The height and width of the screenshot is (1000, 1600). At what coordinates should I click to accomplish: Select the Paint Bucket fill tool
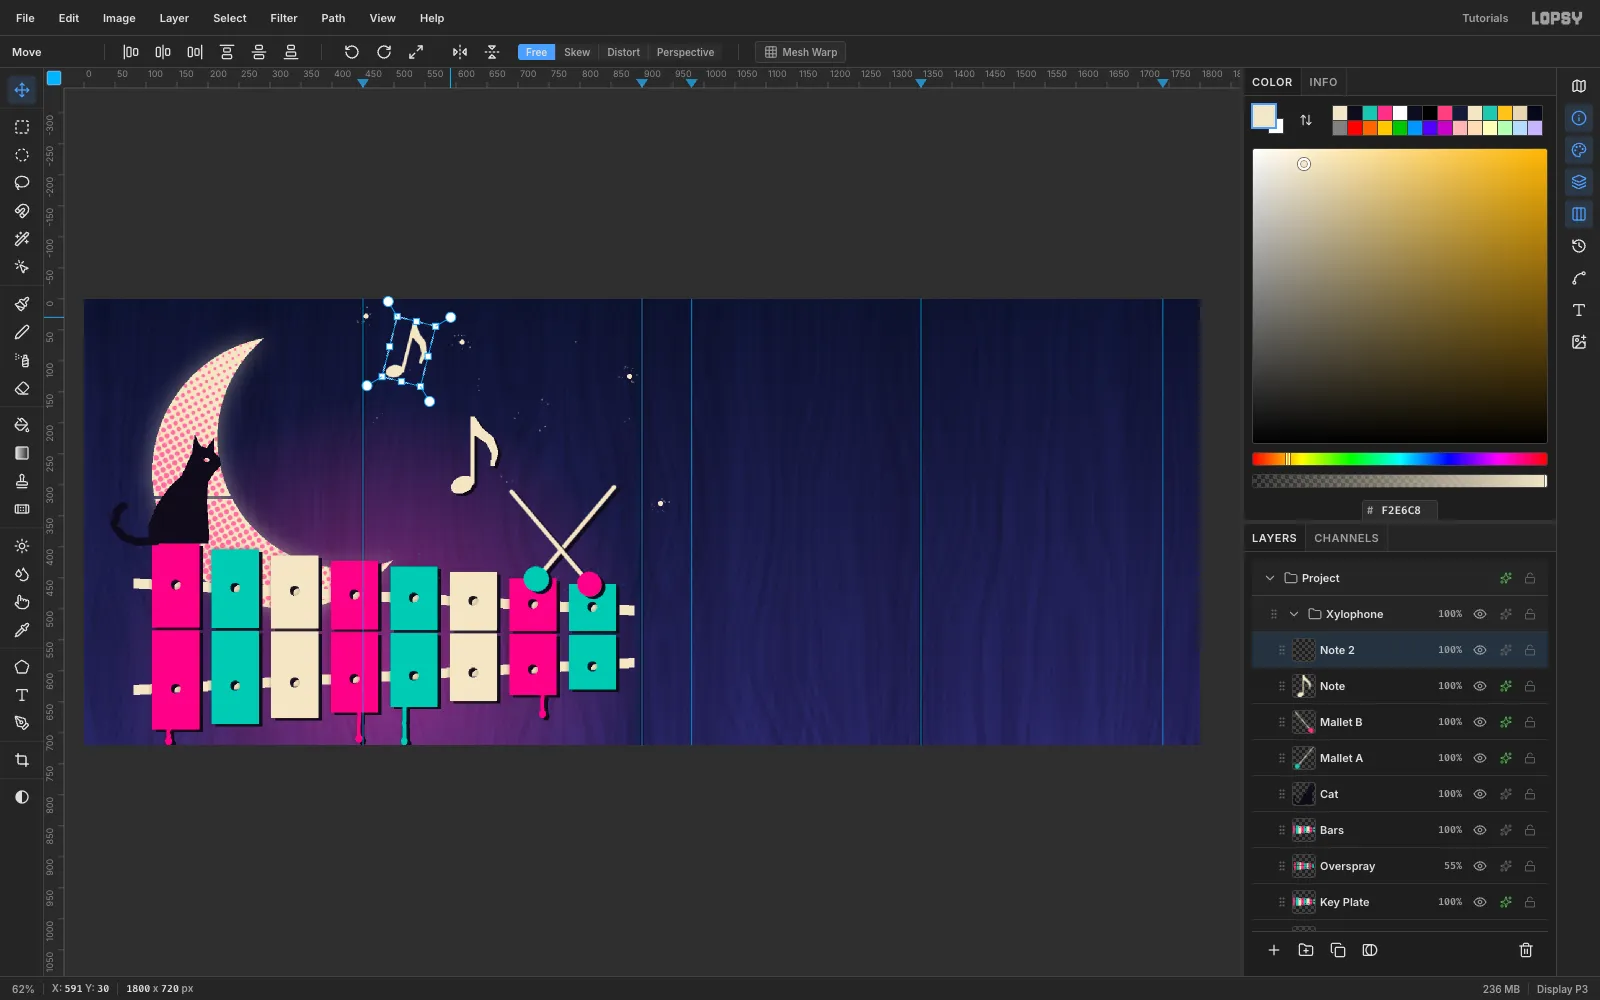coord(21,425)
